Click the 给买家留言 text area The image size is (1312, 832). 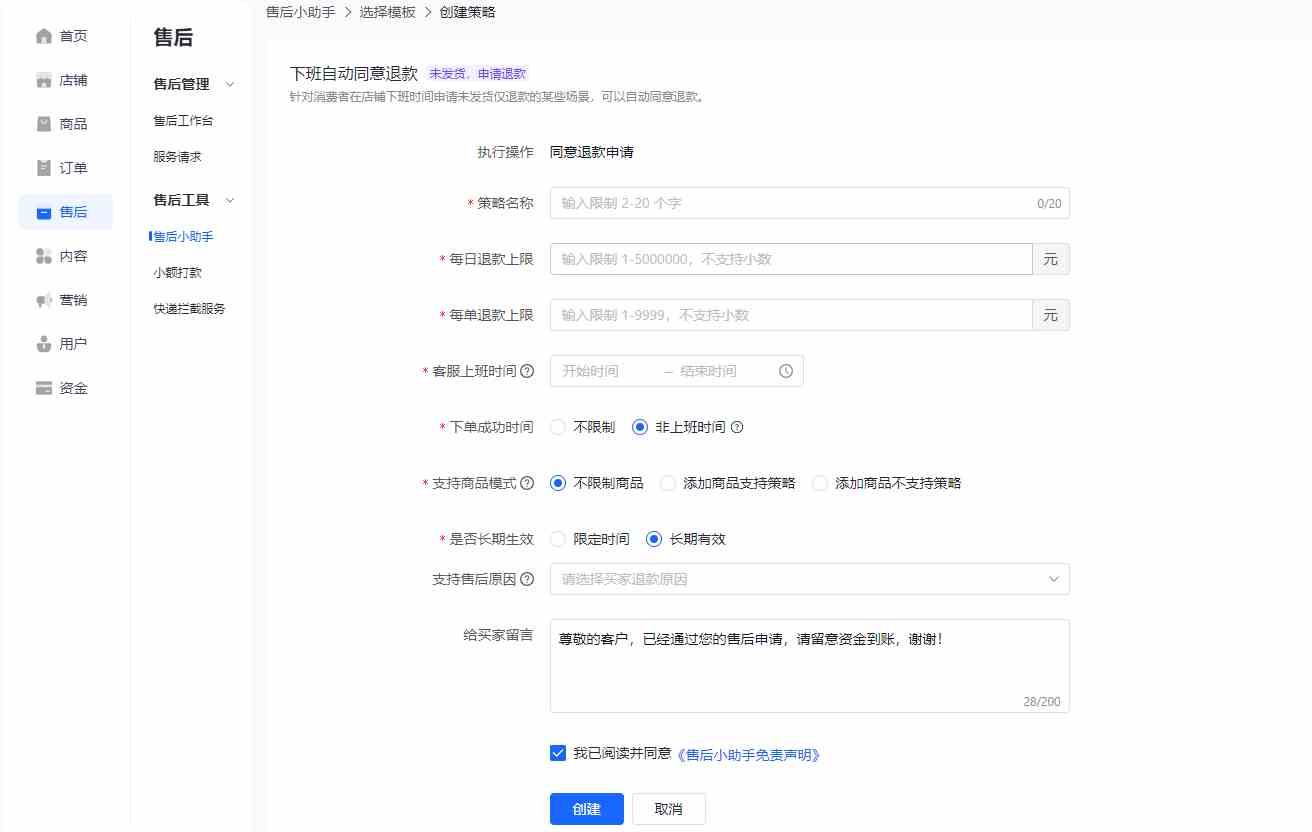coord(809,666)
